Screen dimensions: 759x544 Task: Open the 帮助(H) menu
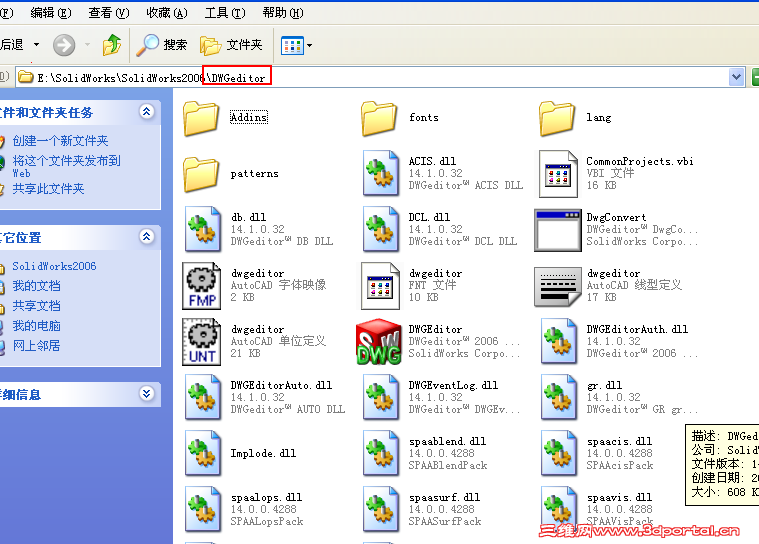tap(283, 13)
